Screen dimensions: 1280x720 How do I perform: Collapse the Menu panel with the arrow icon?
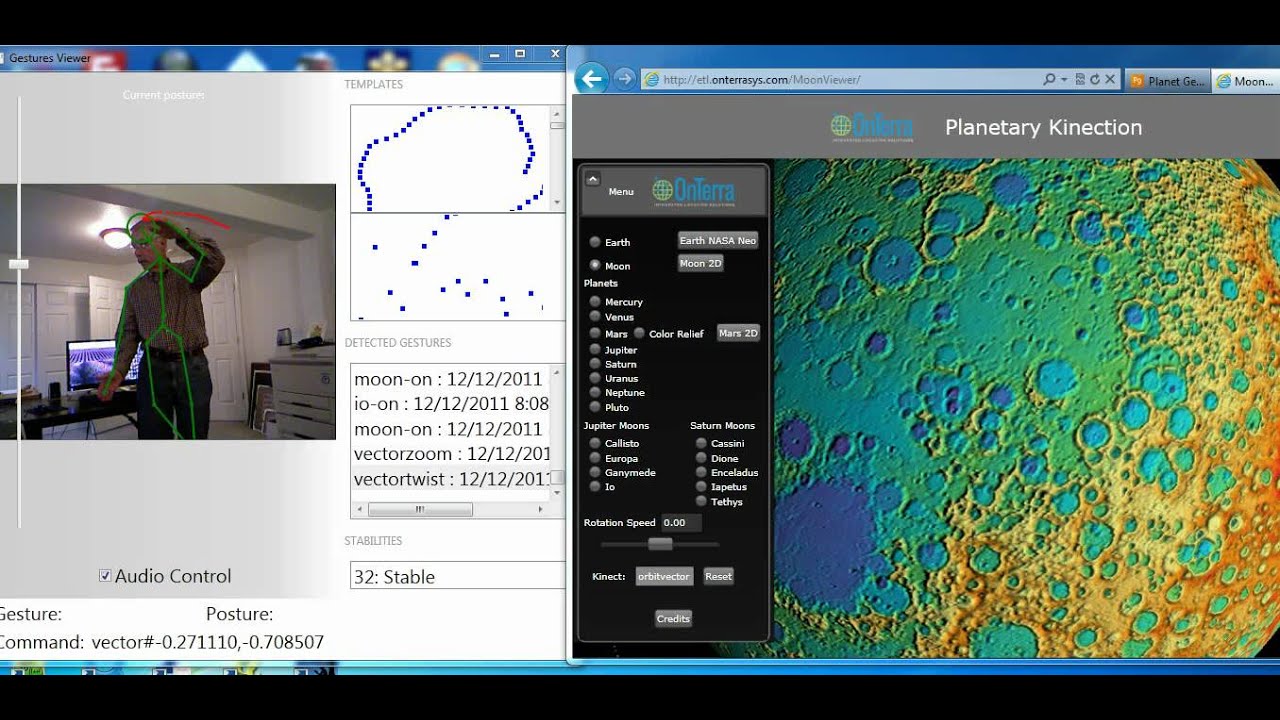[x=592, y=179]
